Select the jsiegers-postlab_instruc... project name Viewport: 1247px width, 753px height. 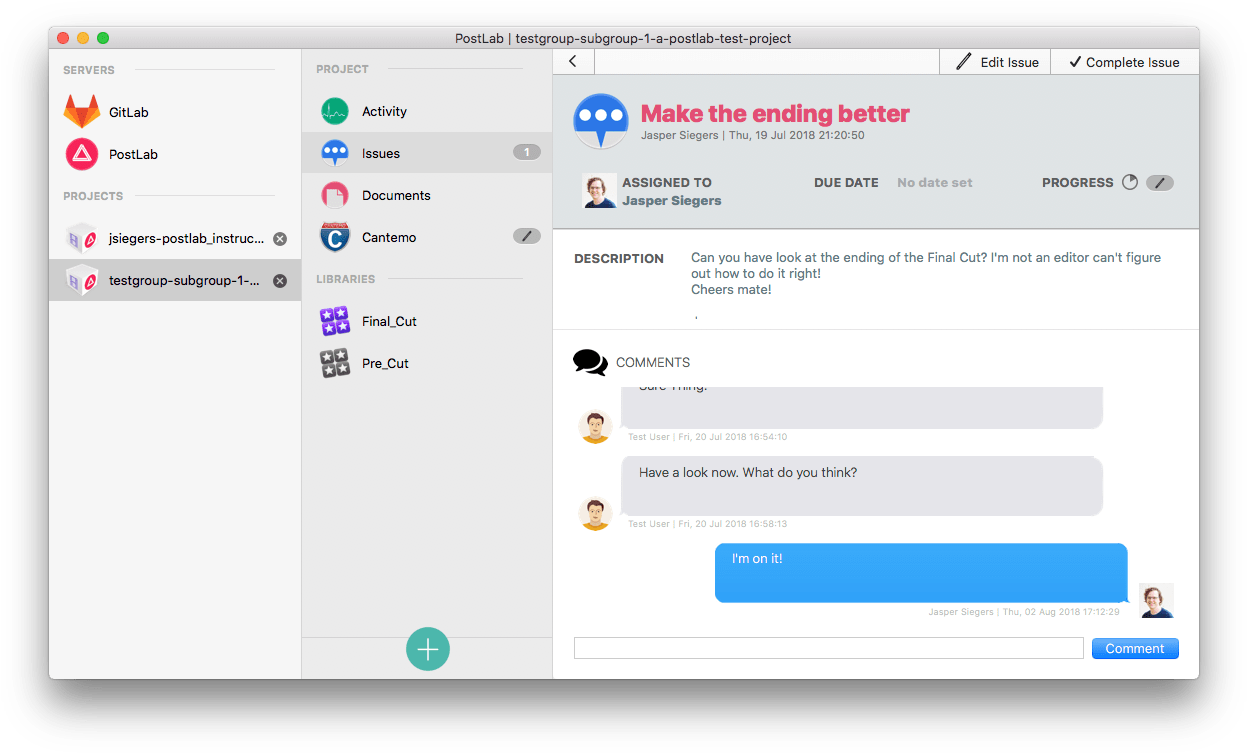(187, 239)
